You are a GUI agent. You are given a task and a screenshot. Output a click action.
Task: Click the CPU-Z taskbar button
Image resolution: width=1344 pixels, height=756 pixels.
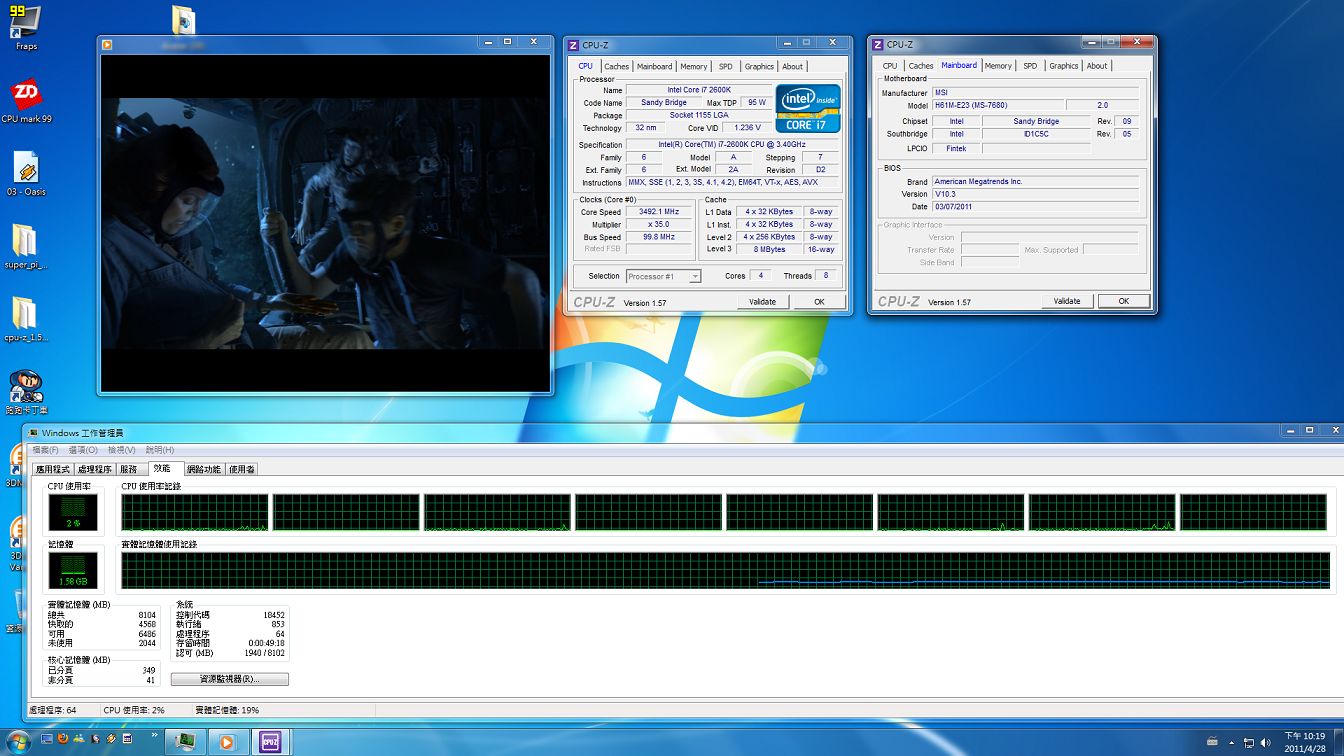[270, 741]
